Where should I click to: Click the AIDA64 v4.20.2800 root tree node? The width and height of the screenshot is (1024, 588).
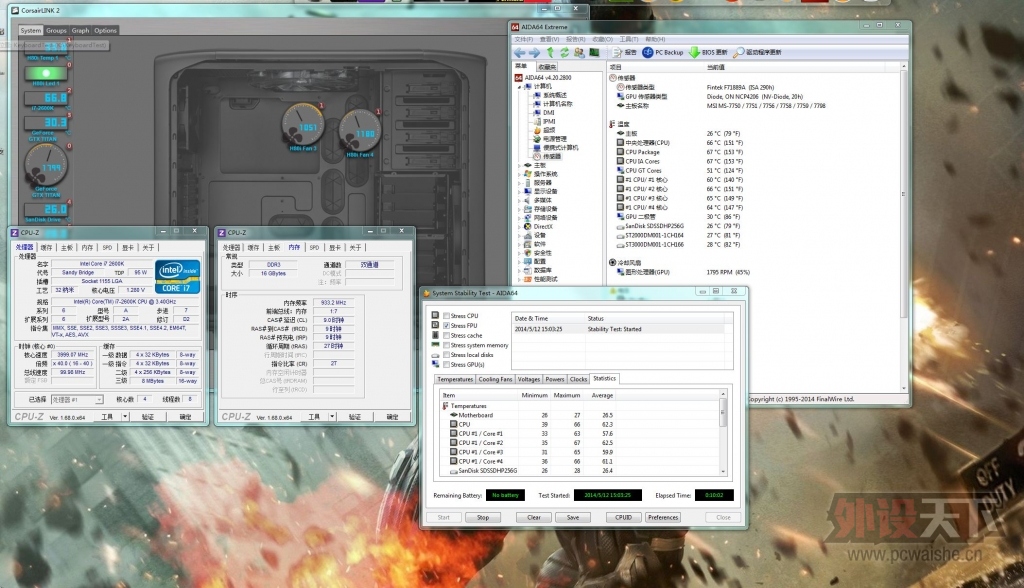(542, 77)
